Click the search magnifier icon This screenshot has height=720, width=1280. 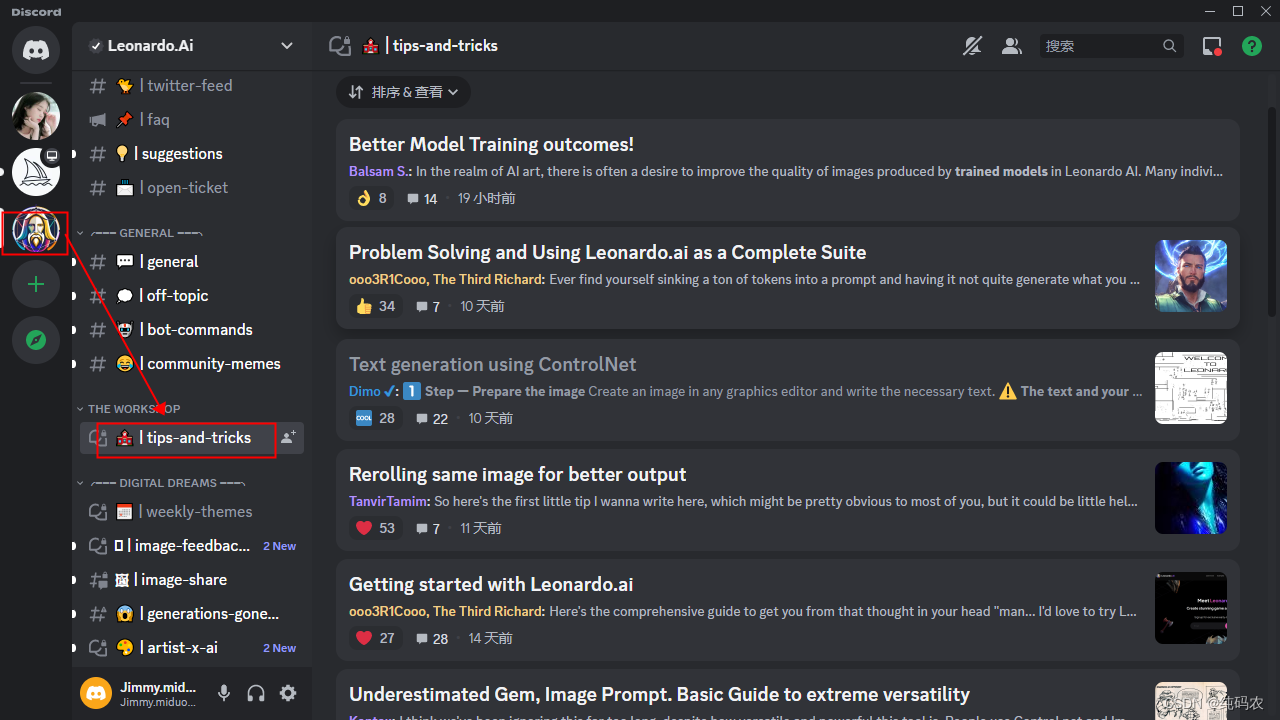(1170, 46)
